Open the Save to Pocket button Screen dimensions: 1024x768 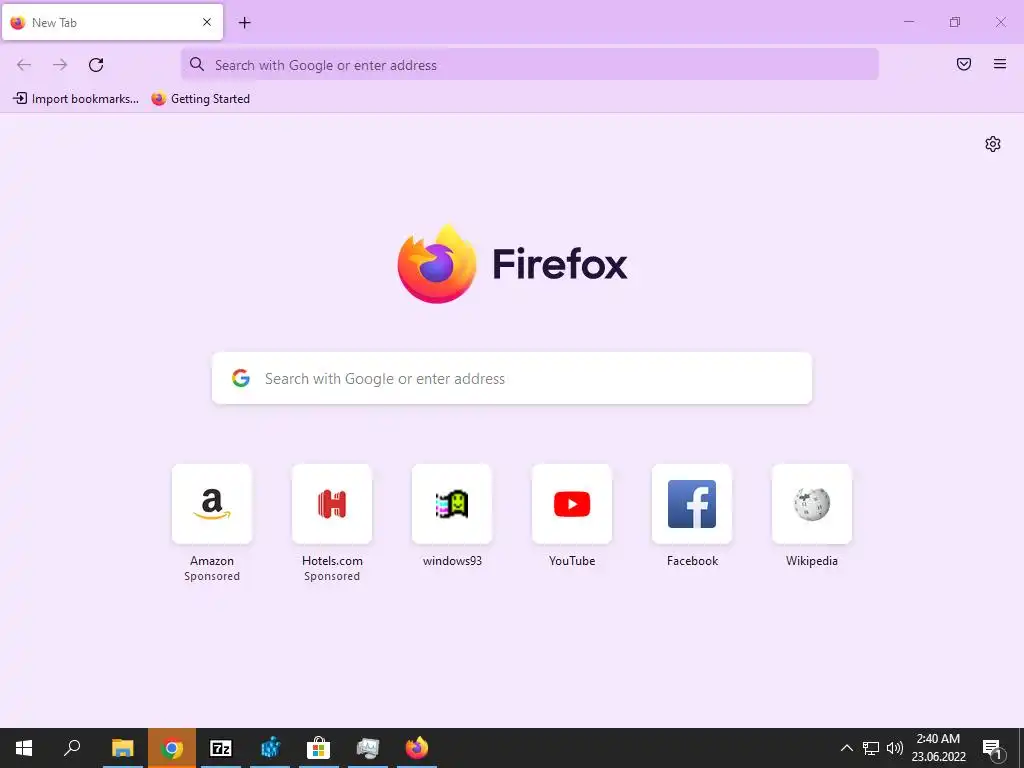coord(964,64)
